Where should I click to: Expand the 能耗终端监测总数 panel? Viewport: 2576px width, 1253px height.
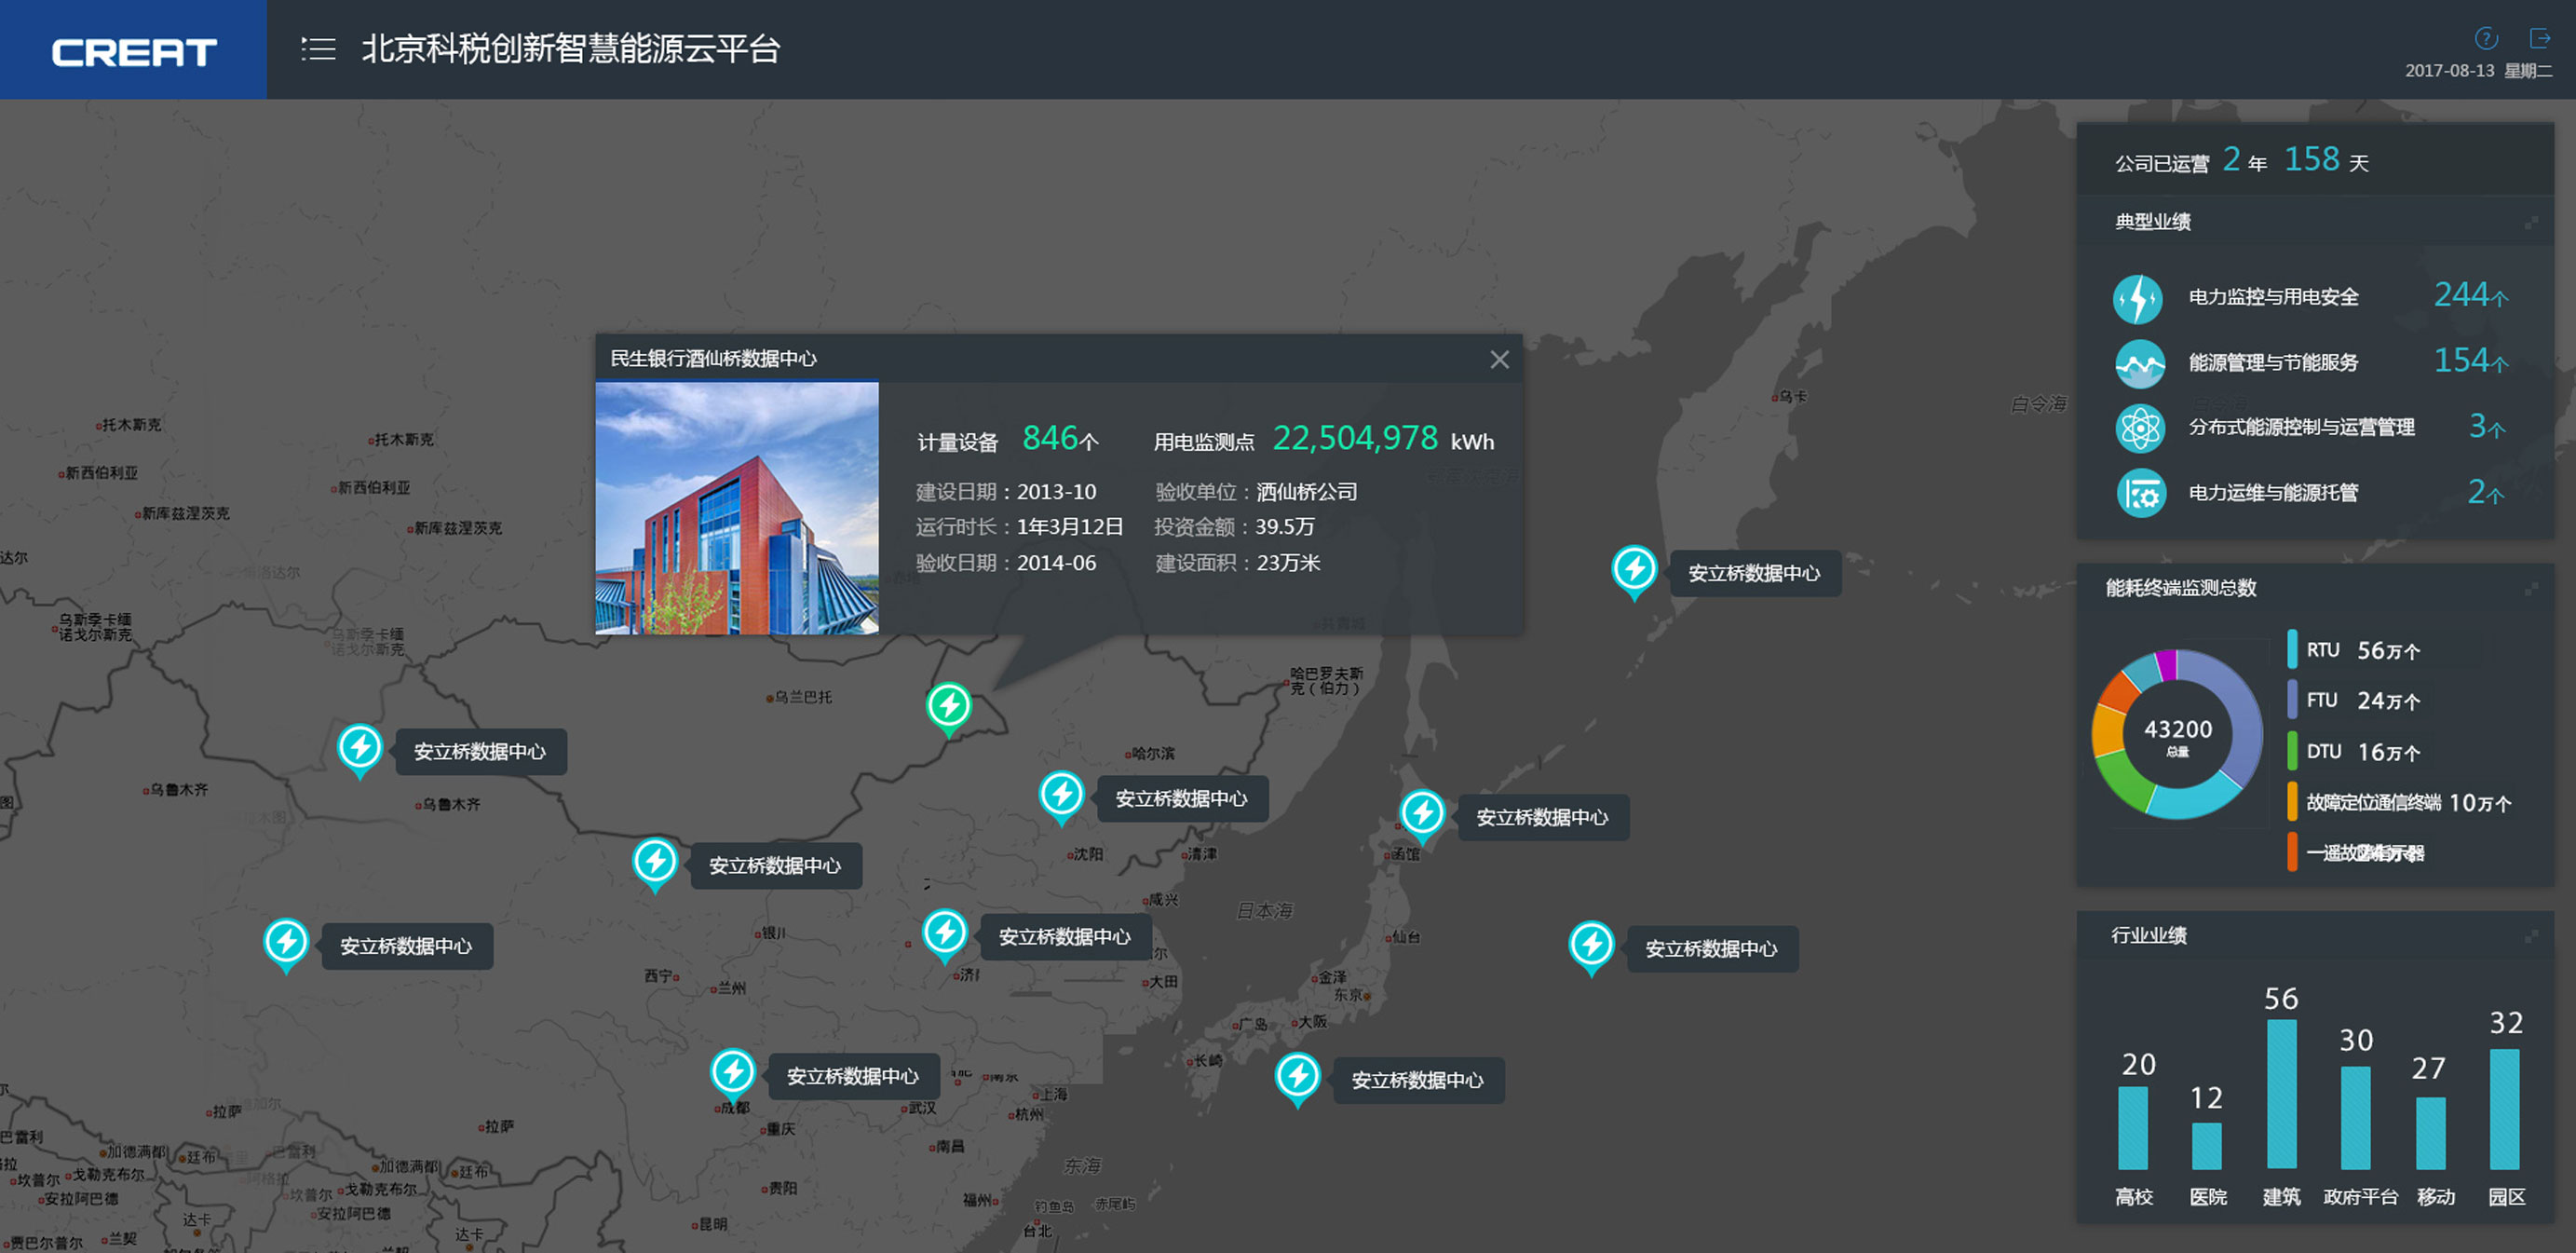pyautogui.click(x=2530, y=588)
